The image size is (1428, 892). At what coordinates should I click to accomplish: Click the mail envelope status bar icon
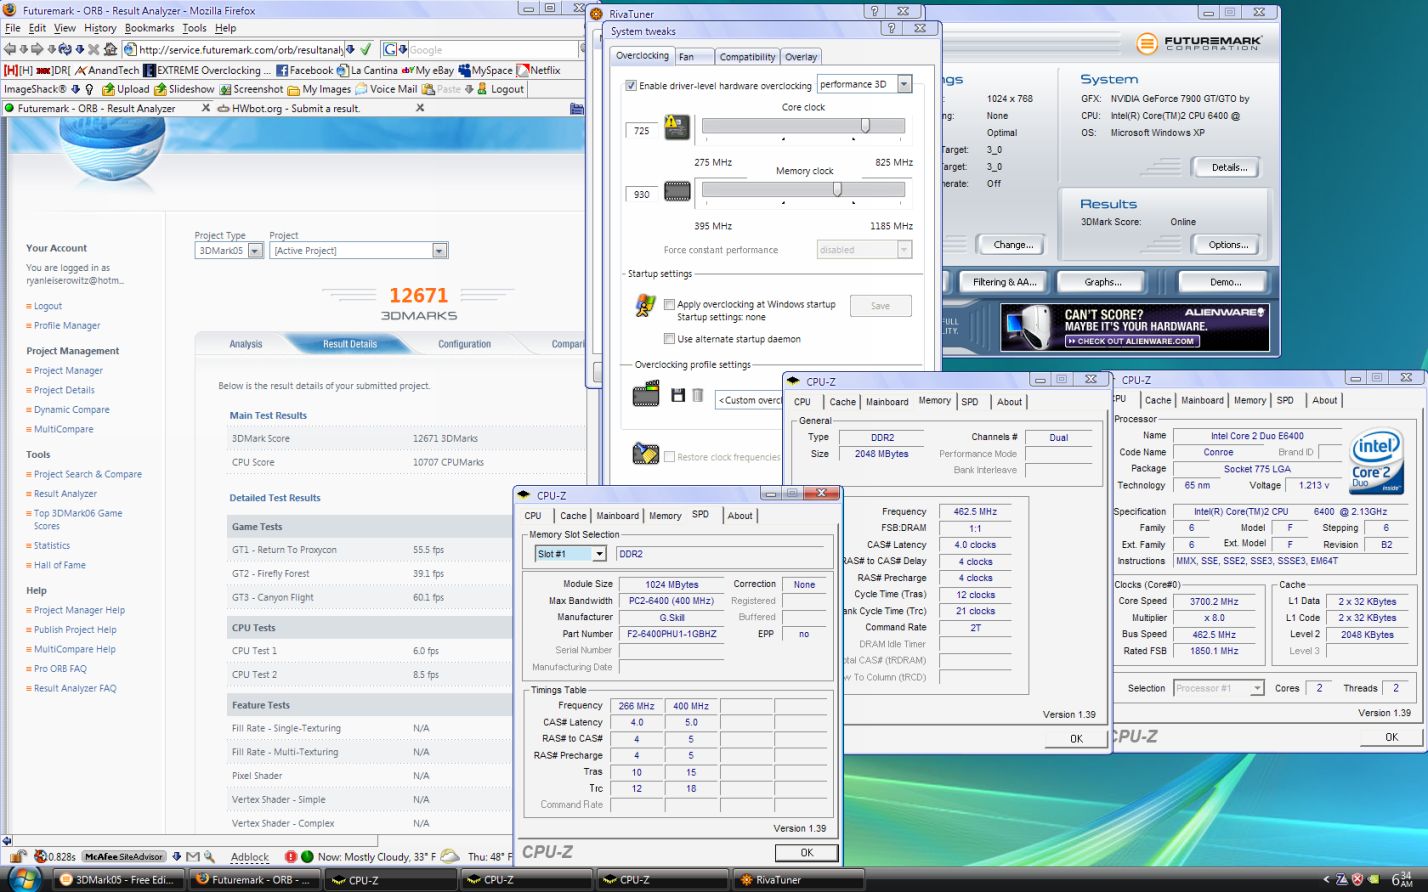coord(193,857)
